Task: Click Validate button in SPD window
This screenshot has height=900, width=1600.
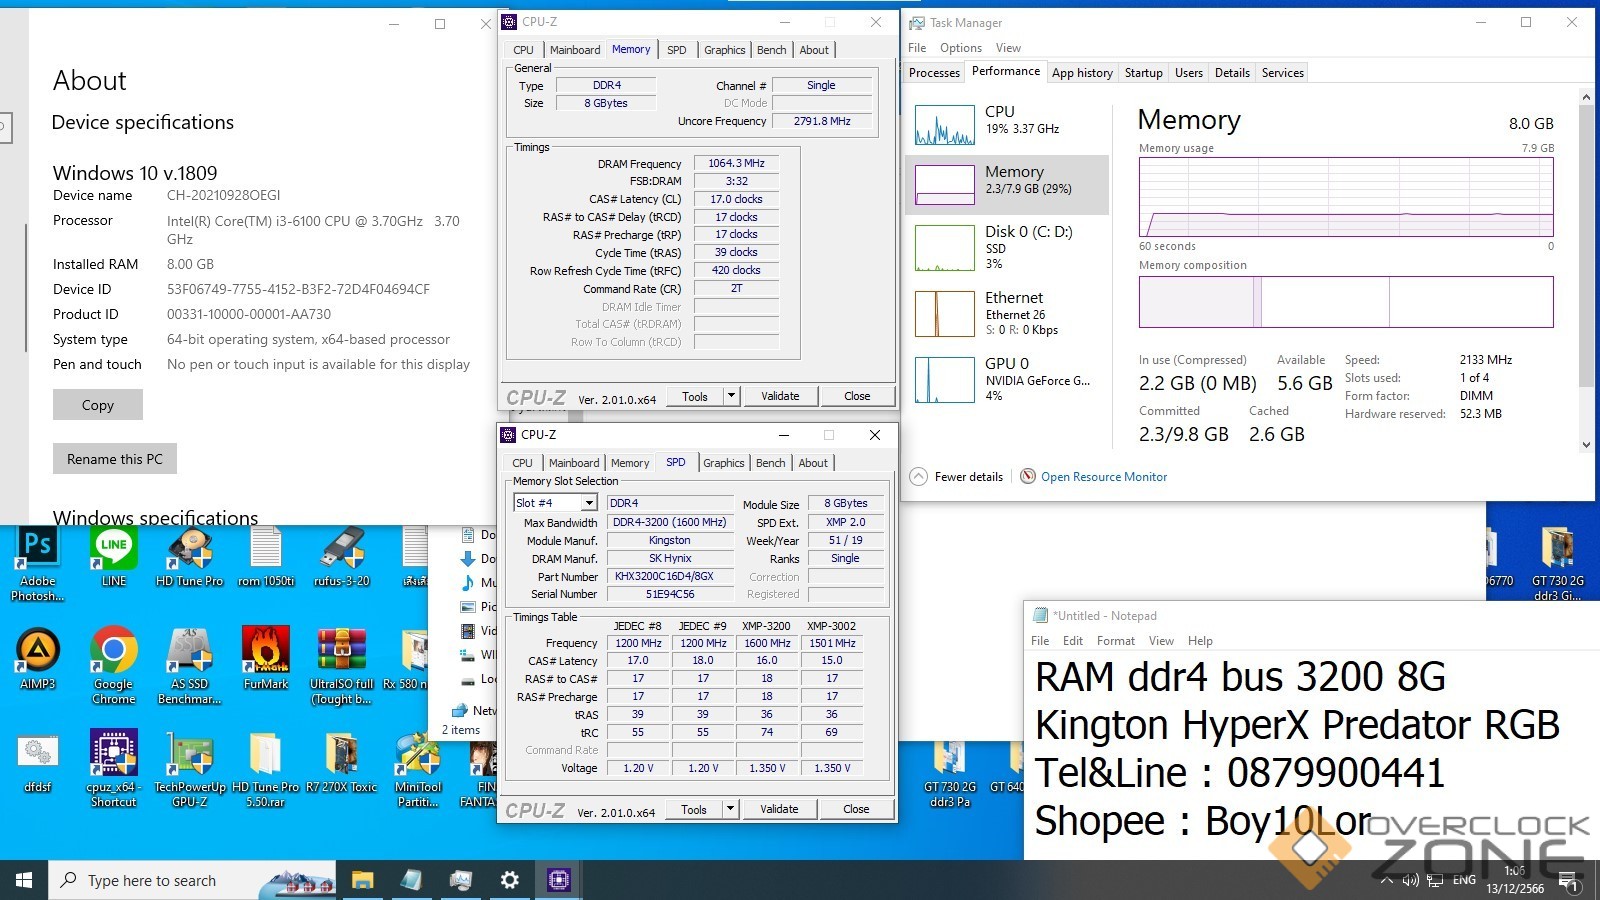Action: click(x=779, y=809)
